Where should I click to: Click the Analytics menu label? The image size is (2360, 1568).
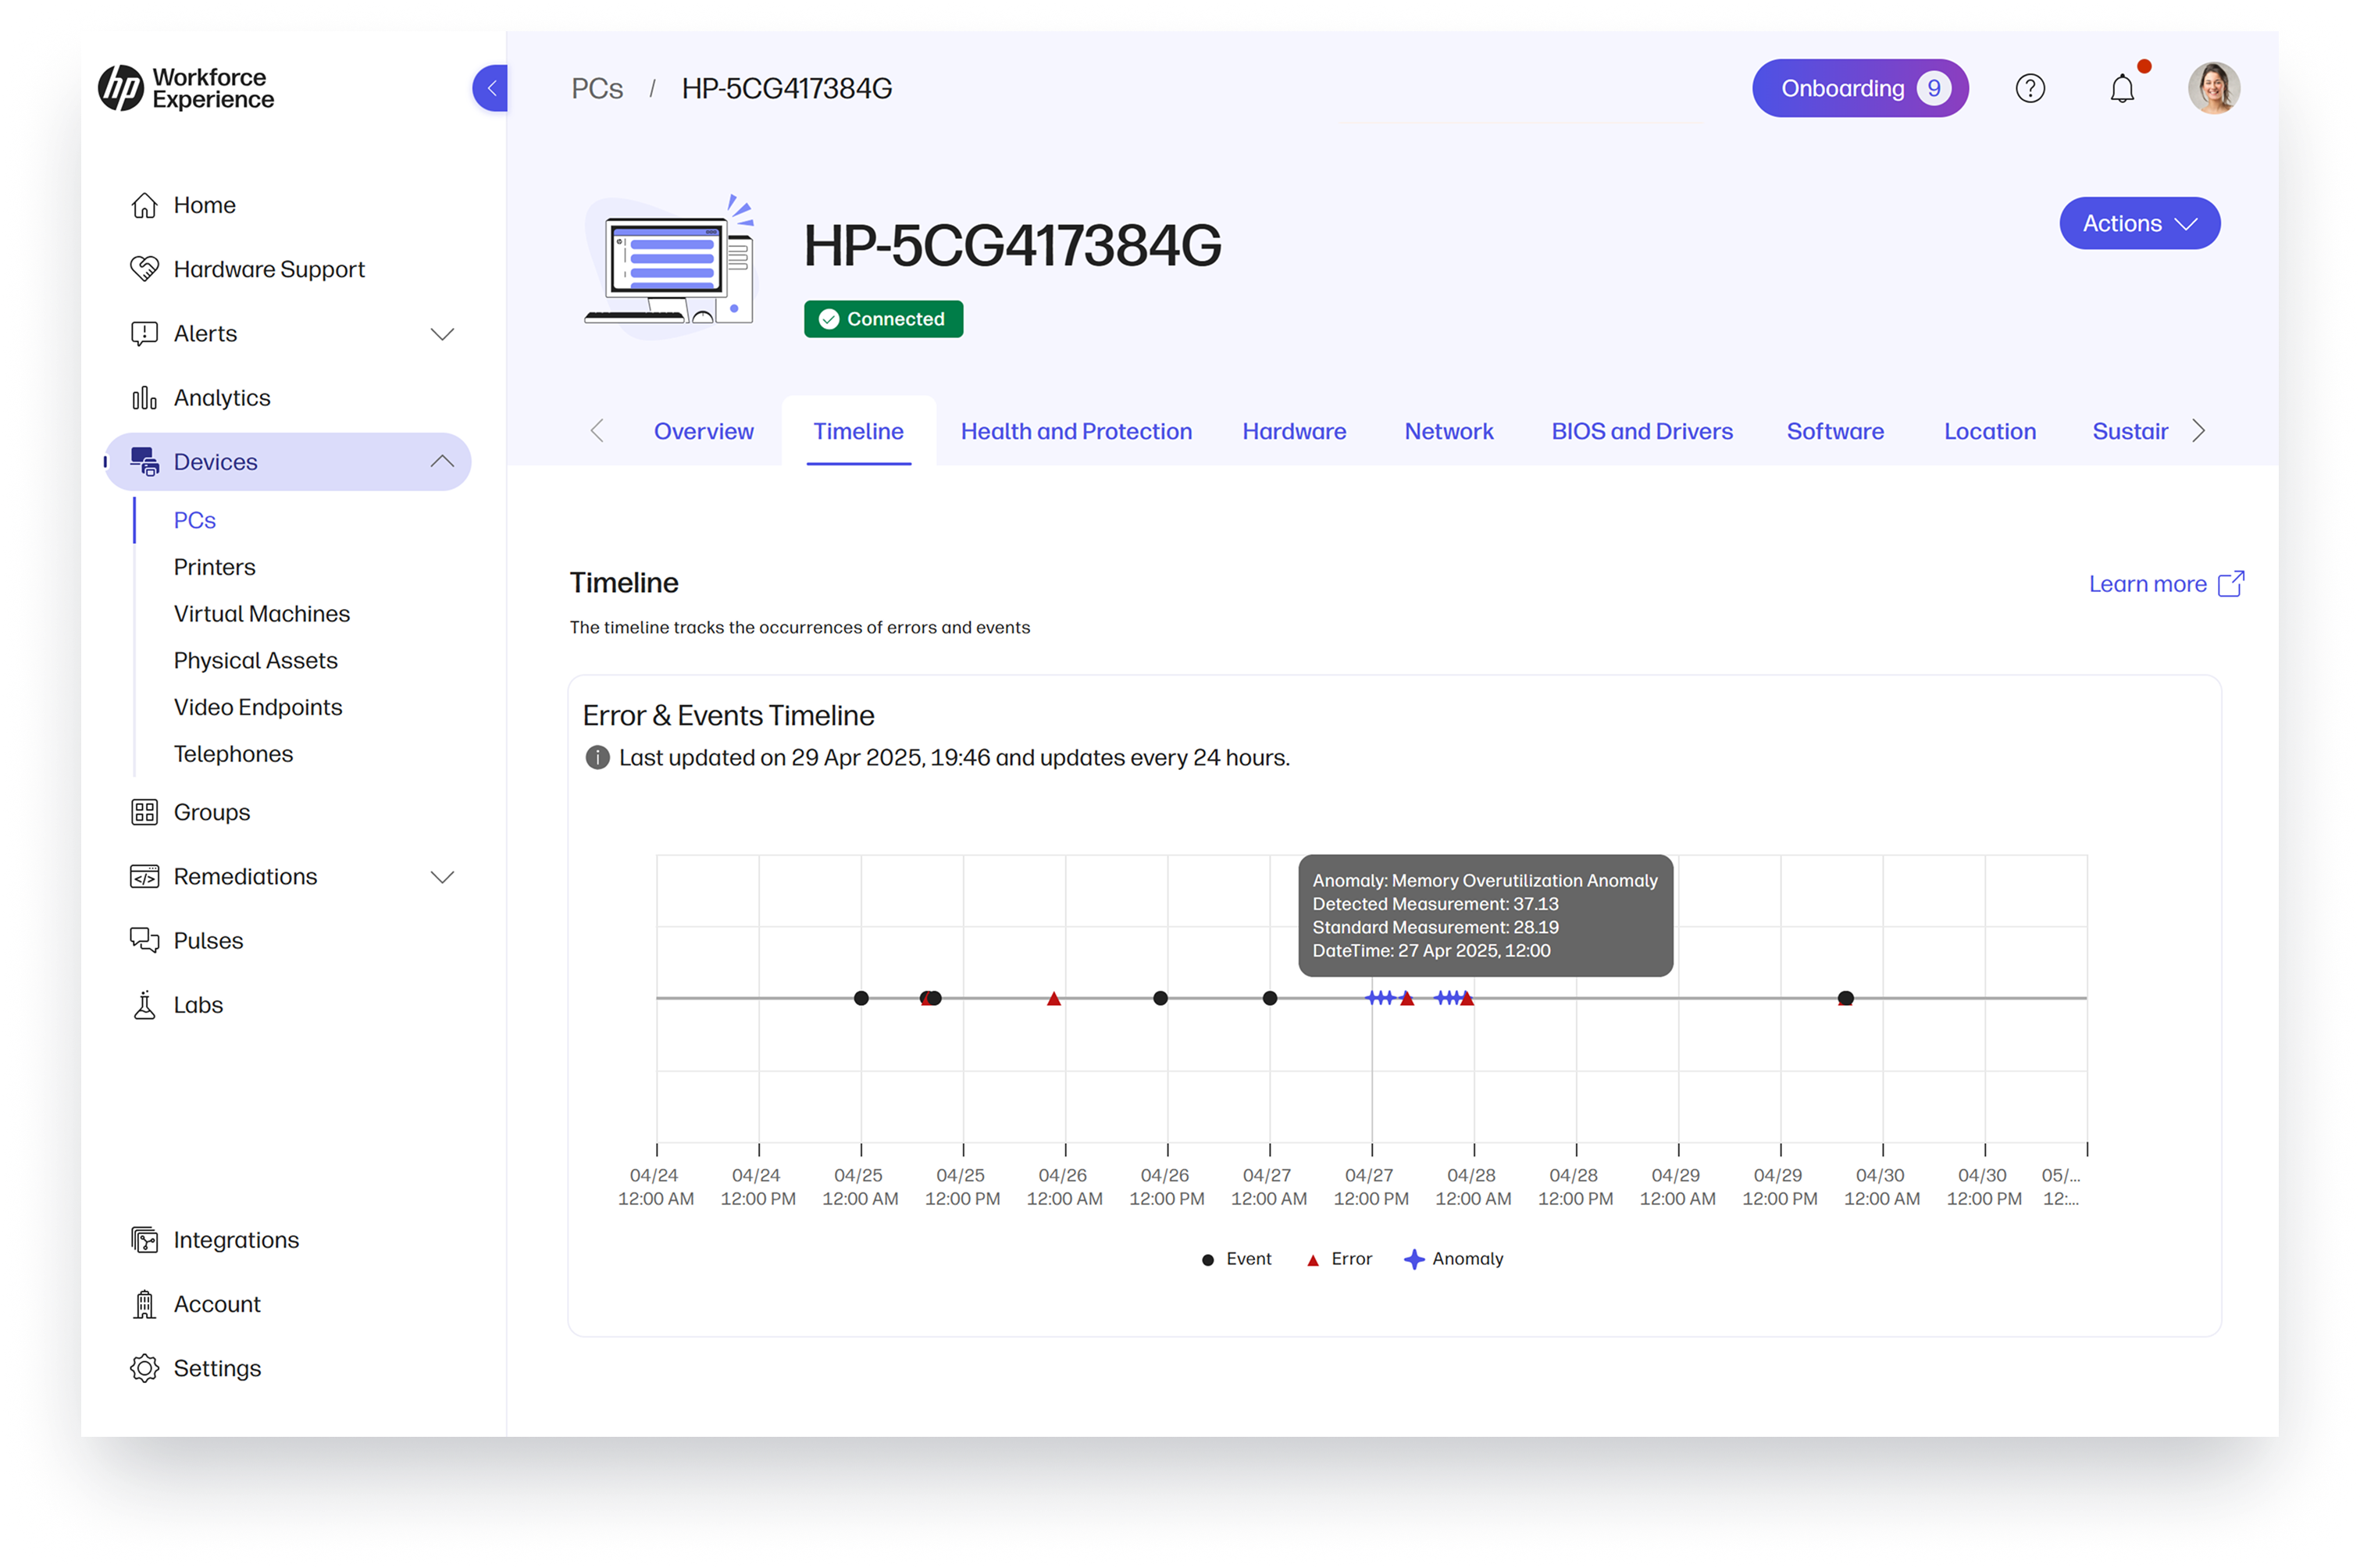click(x=222, y=397)
